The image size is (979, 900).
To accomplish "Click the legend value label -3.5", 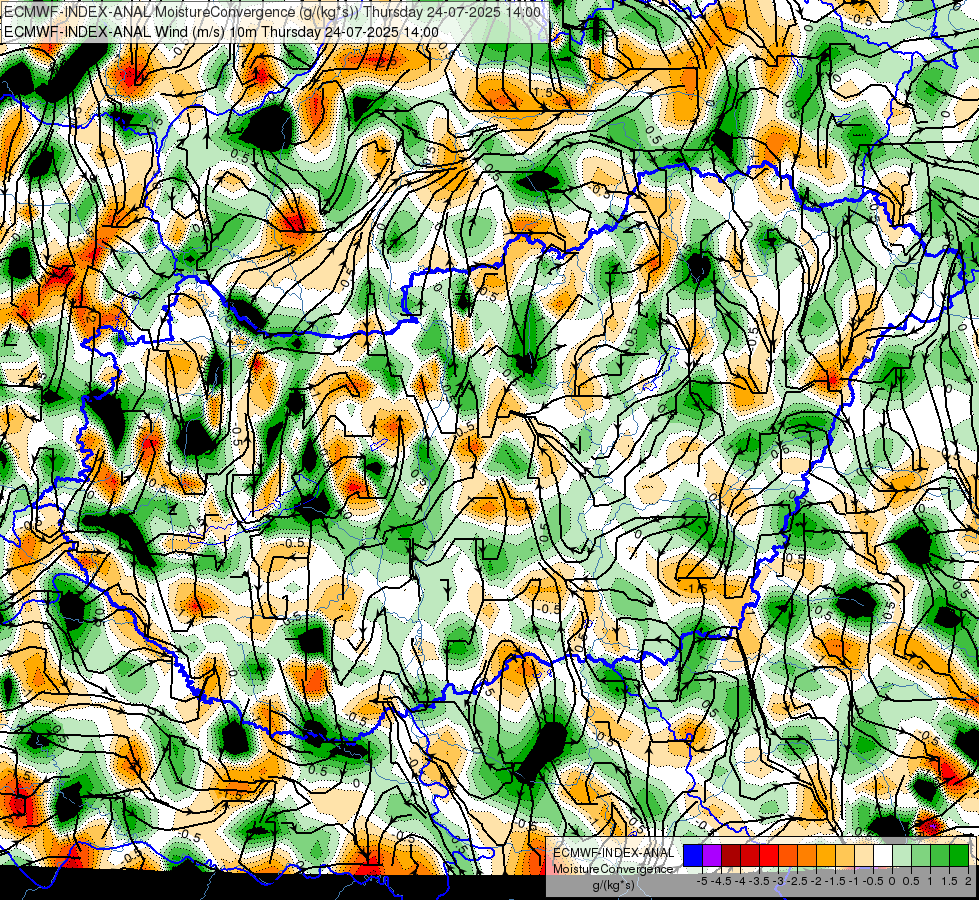I will [x=759, y=881].
